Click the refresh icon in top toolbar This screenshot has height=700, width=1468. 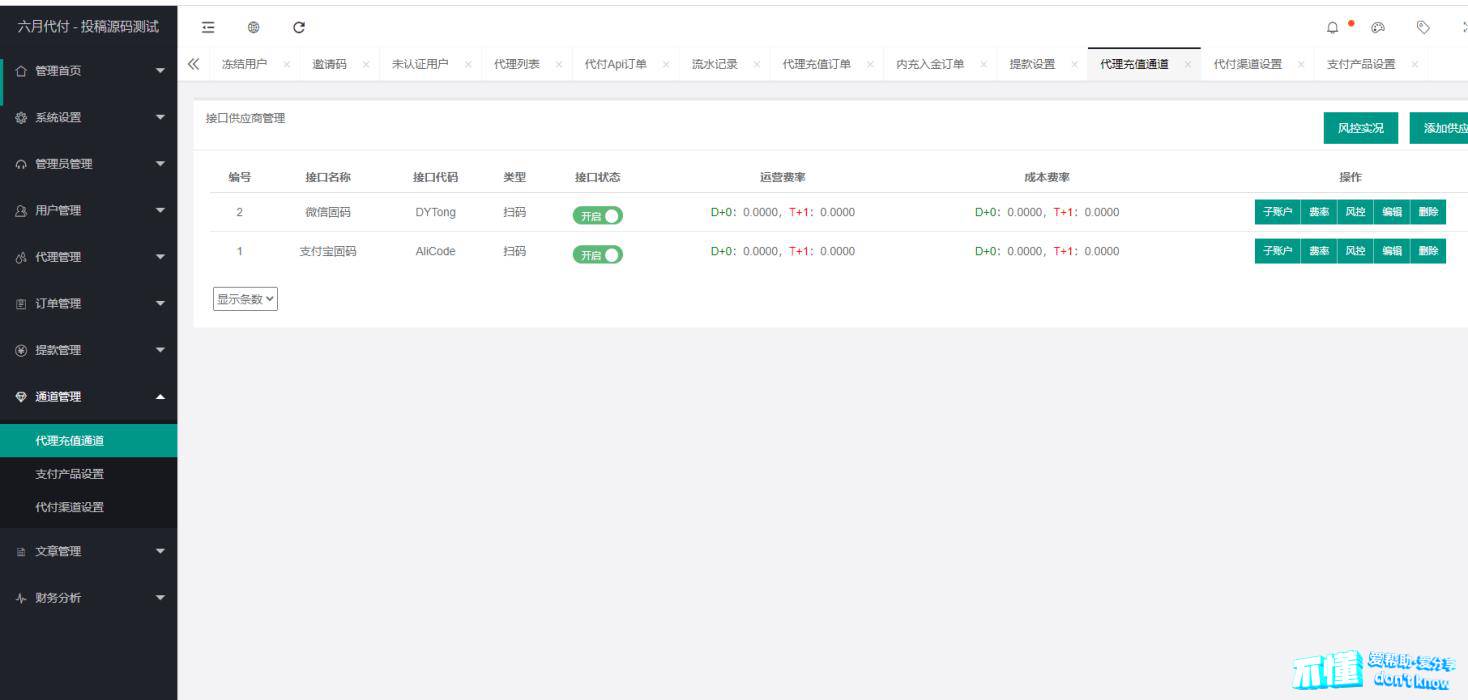[299, 28]
